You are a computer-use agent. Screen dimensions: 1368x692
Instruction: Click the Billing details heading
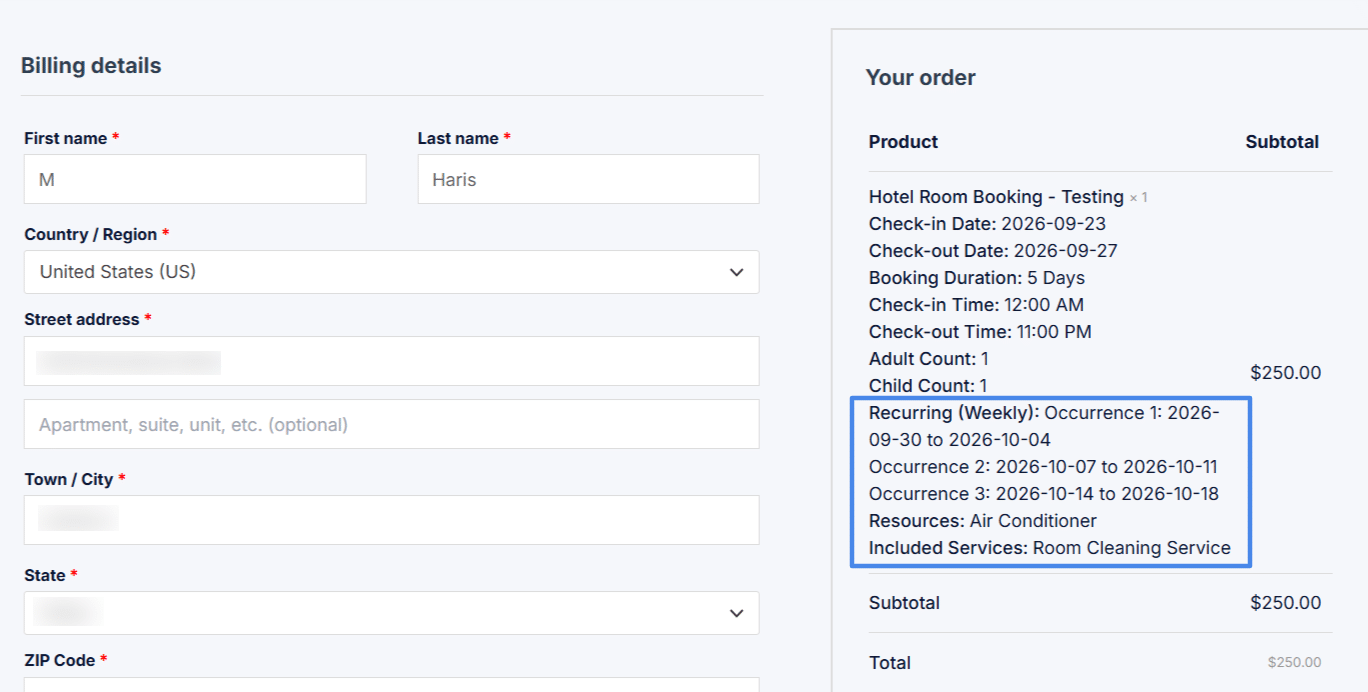tap(91, 66)
